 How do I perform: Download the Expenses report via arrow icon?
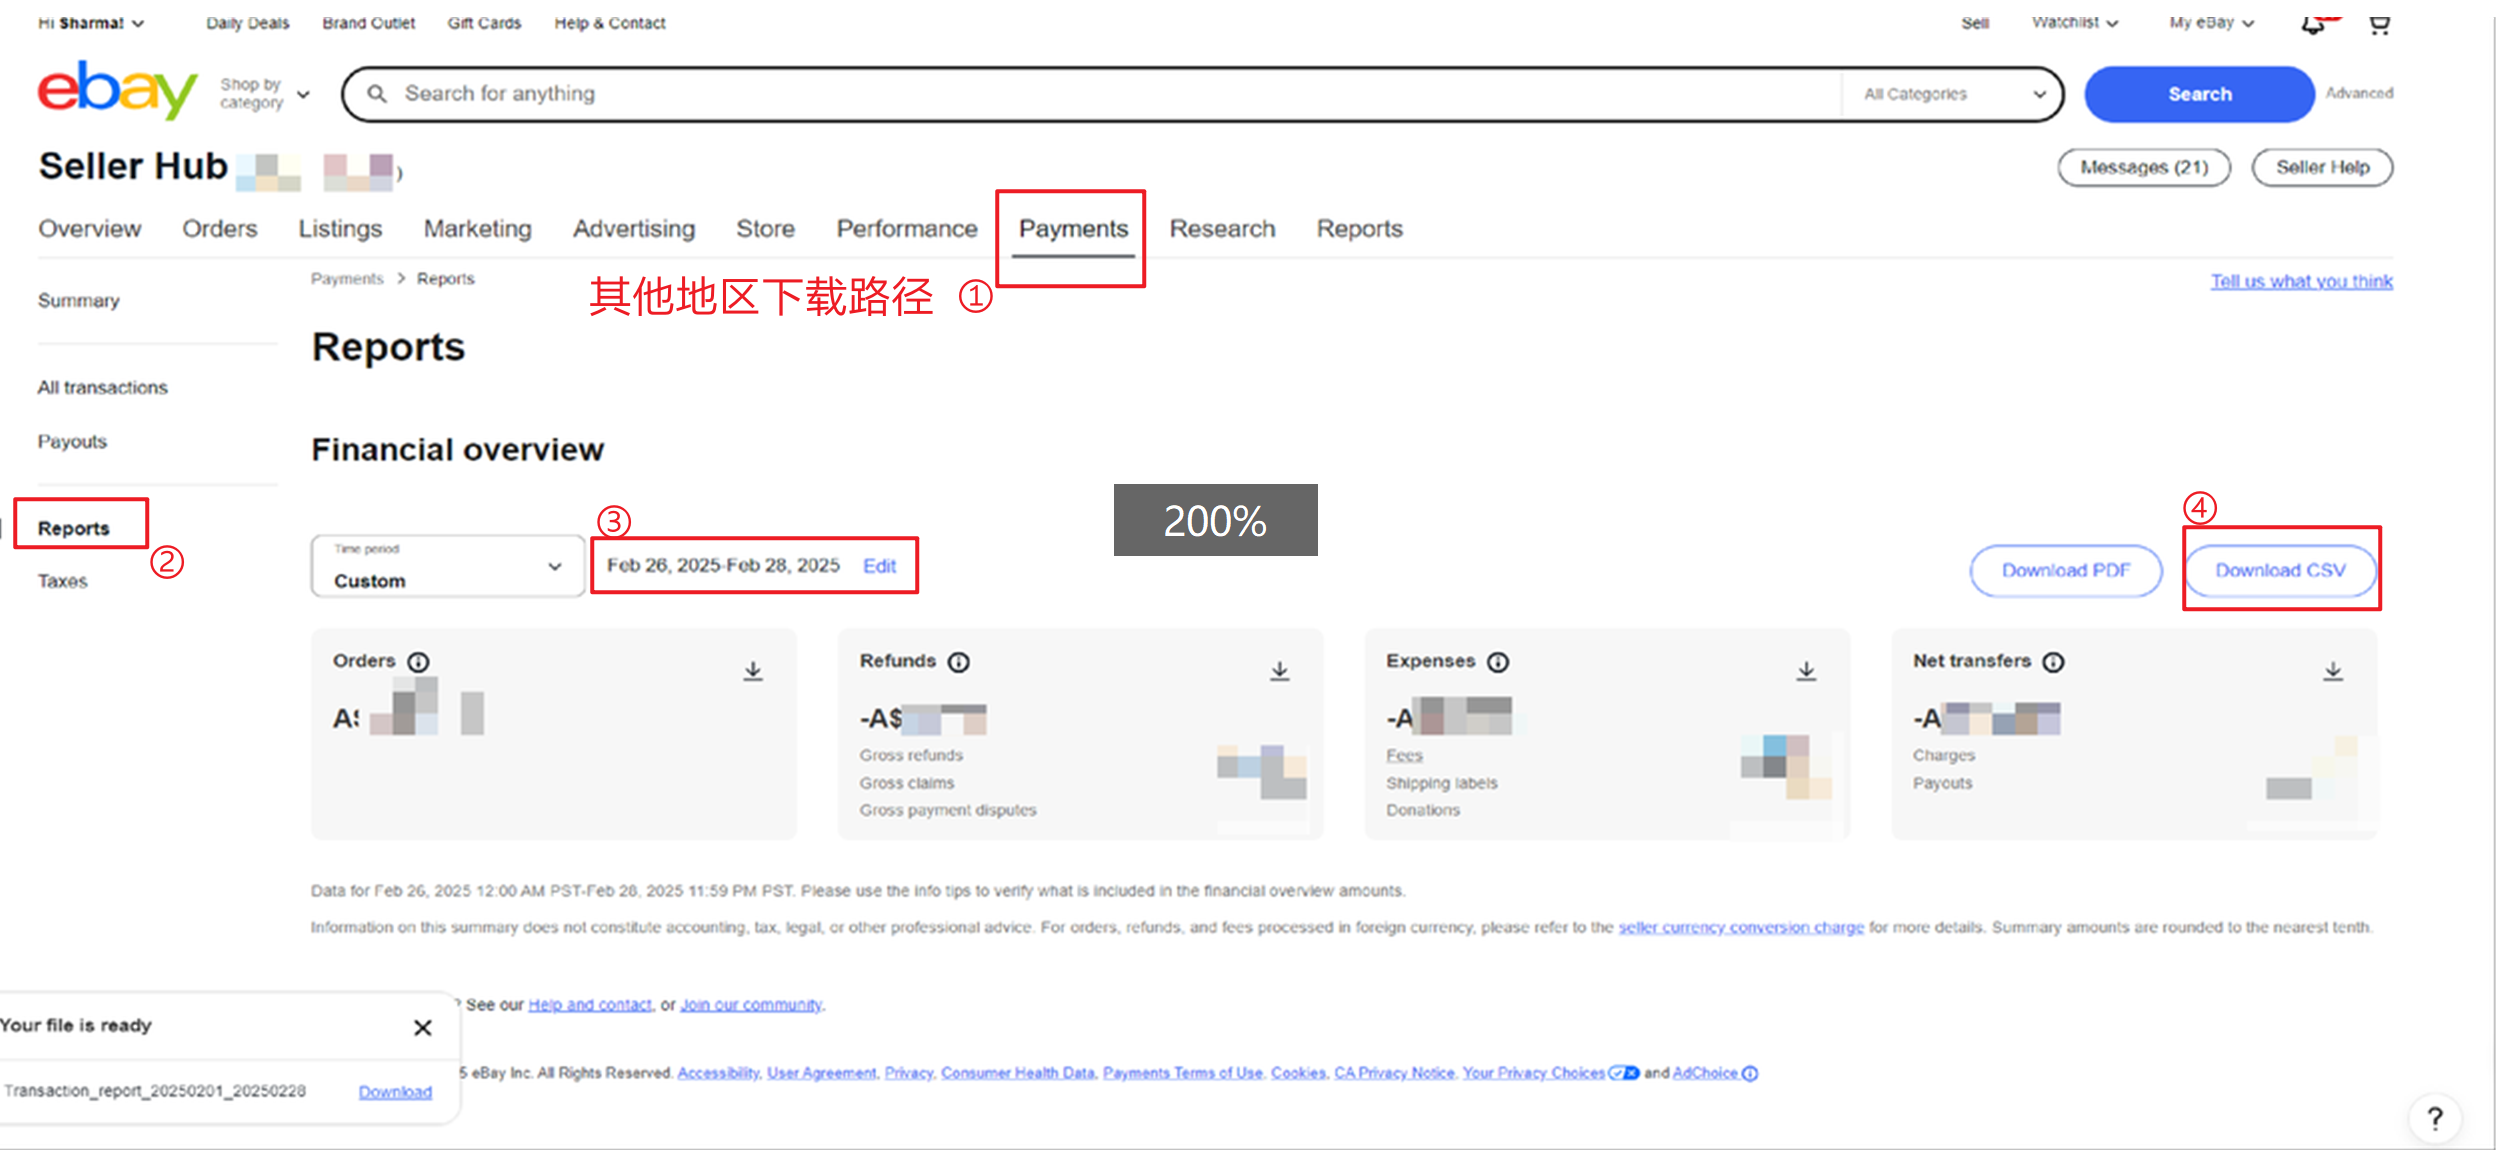pos(1806,671)
